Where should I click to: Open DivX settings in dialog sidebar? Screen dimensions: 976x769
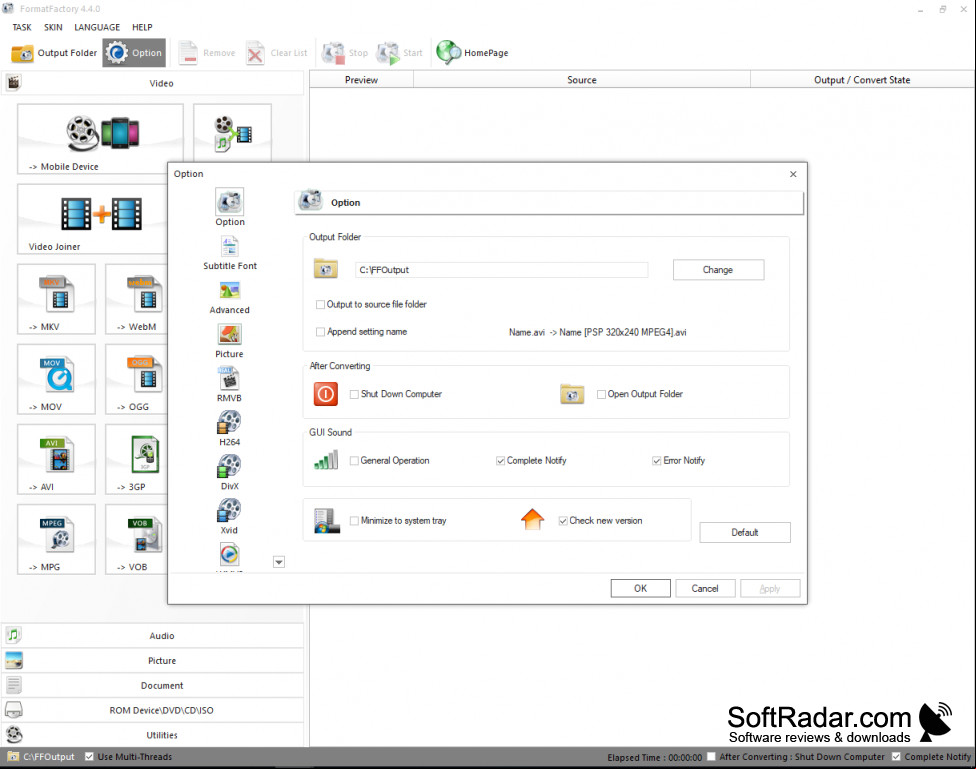click(x=230, y=473)
